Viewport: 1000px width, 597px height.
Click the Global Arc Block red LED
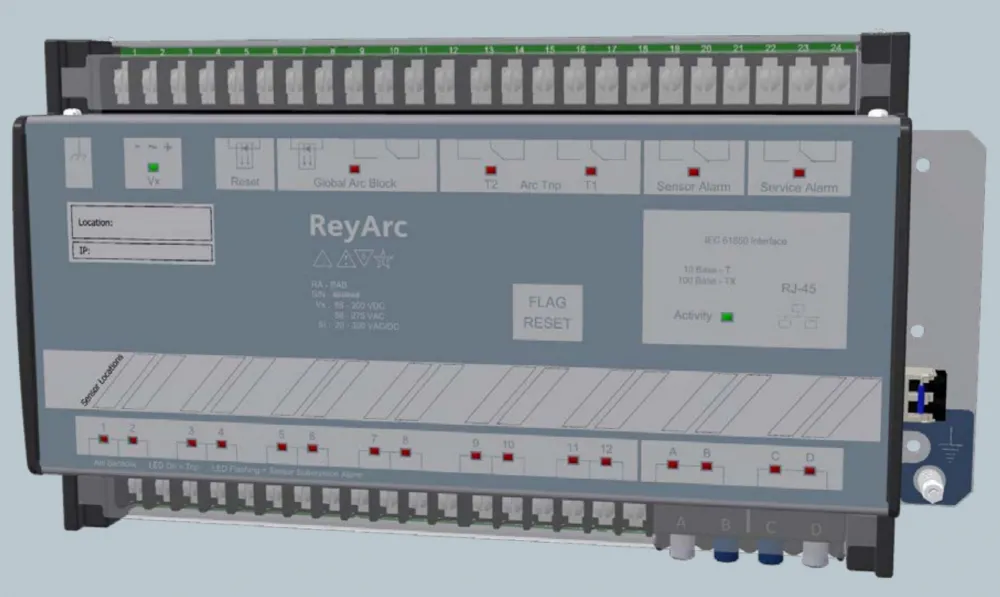[x=355, y=169]
